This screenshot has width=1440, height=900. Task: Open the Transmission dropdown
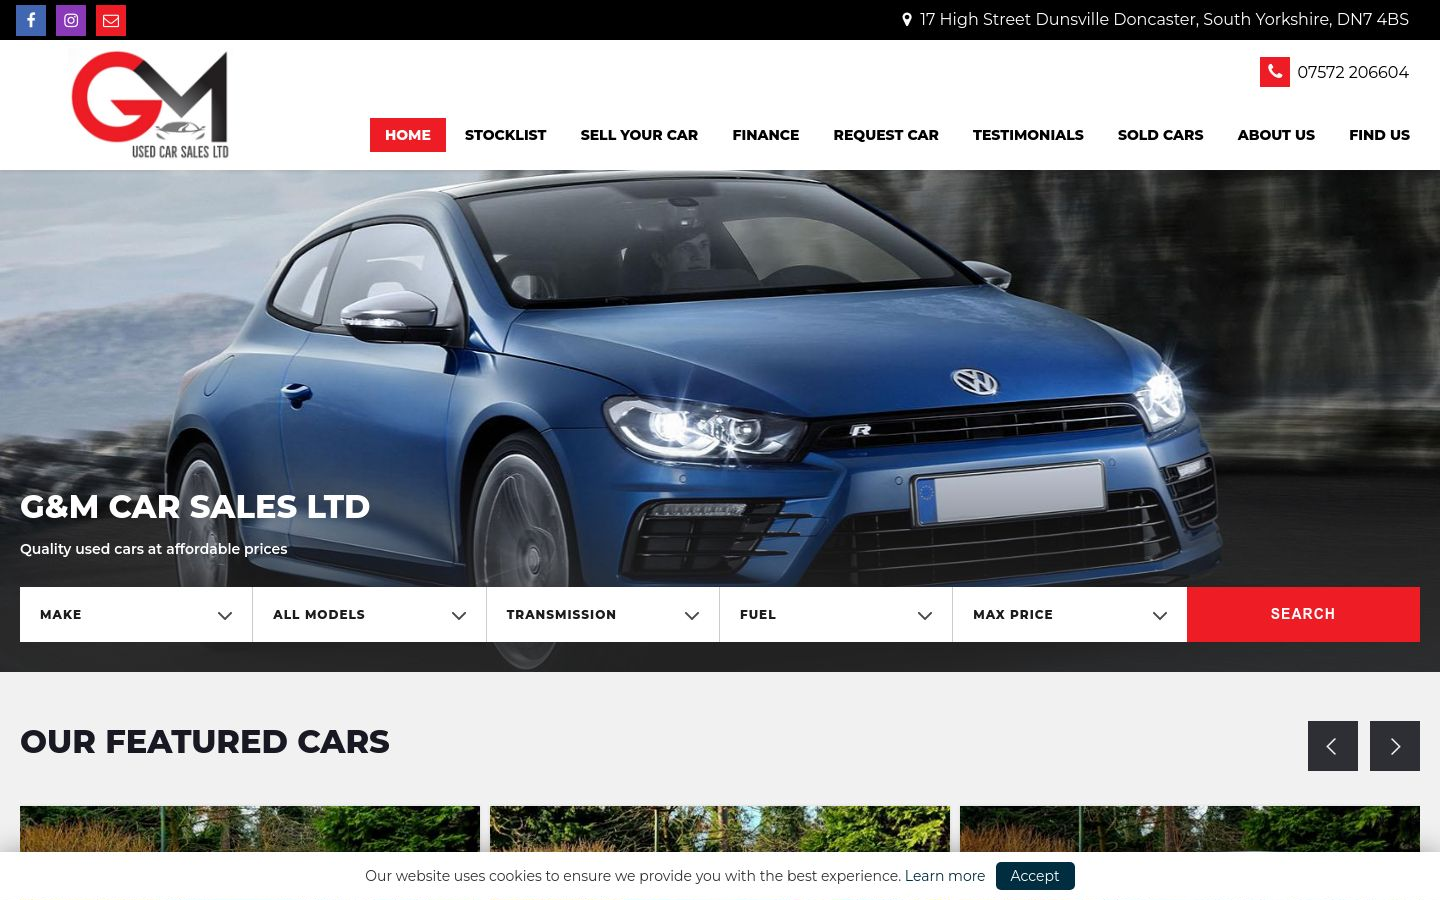point(603,614)
